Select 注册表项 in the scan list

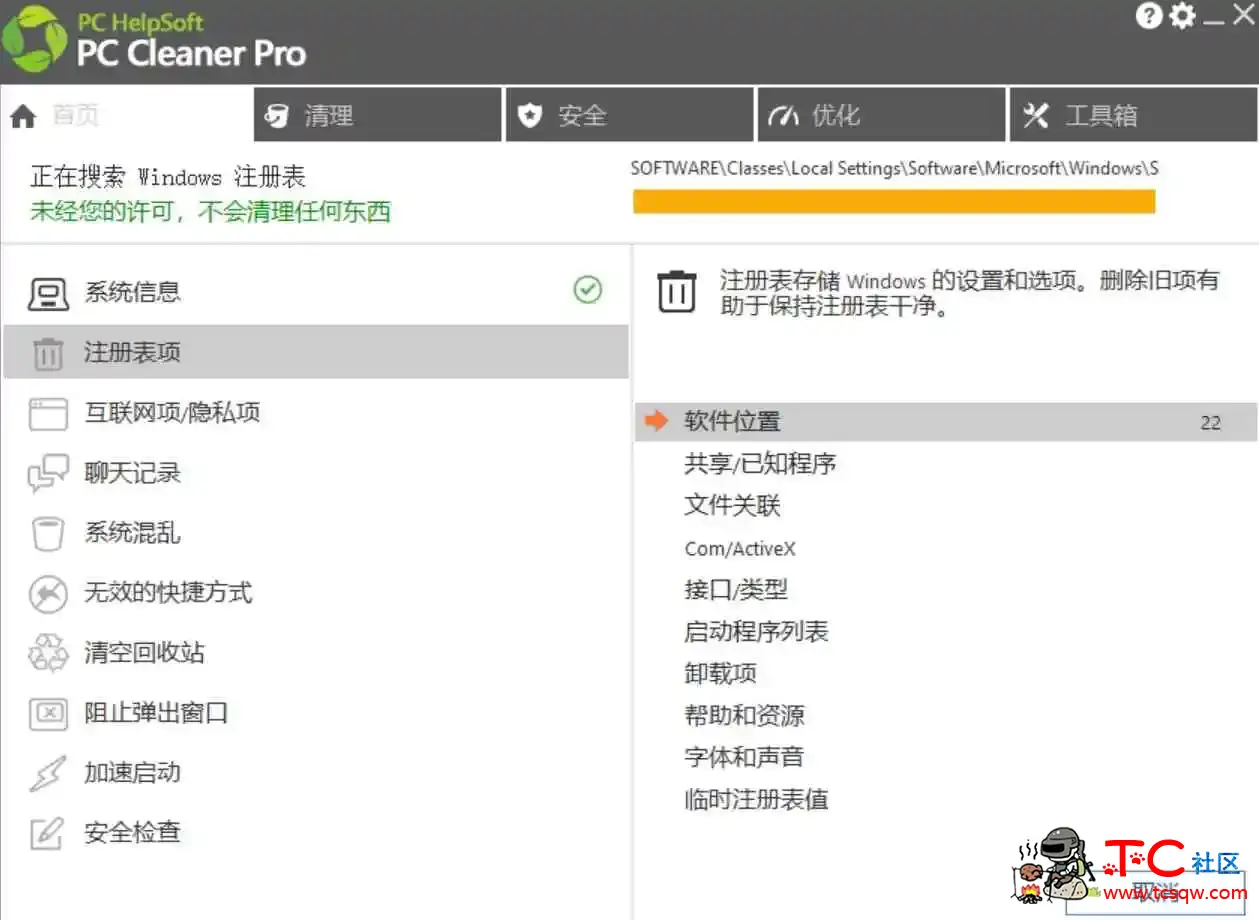316,352
